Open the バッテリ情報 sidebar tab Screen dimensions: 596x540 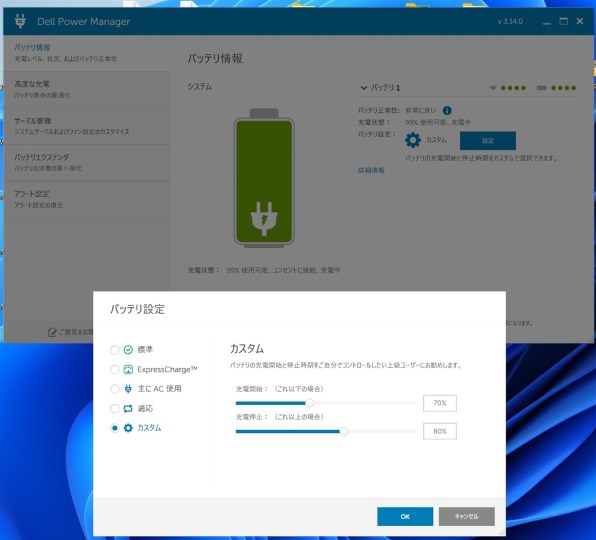tap(87, 53)
